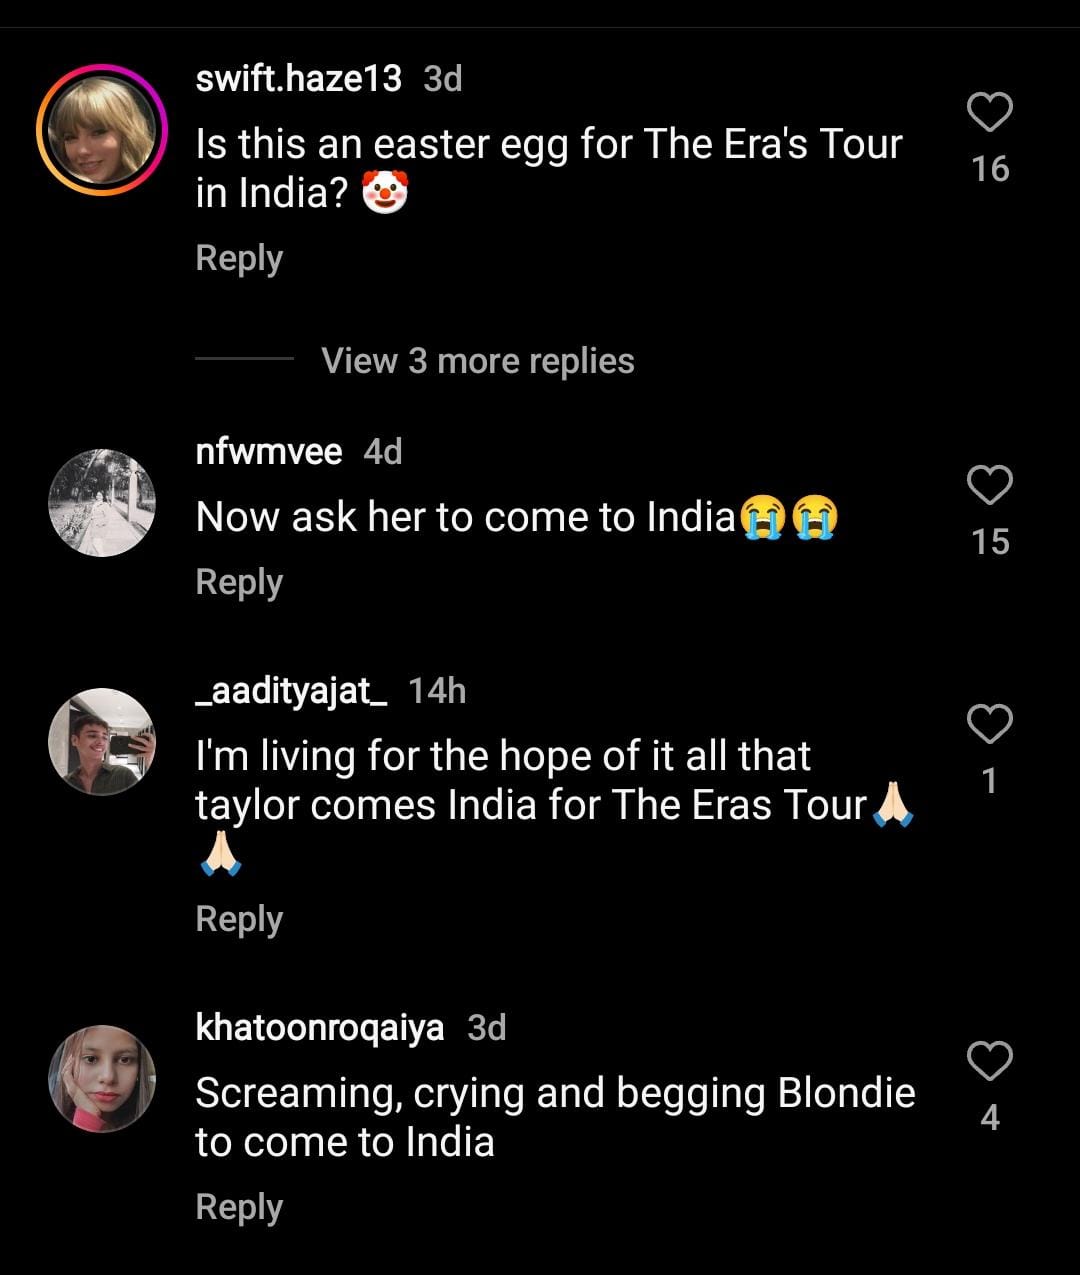This screenshot has height=1275, width=1080.
Task: Open the swift.haze13 username link
Action: tap(298, 78)
